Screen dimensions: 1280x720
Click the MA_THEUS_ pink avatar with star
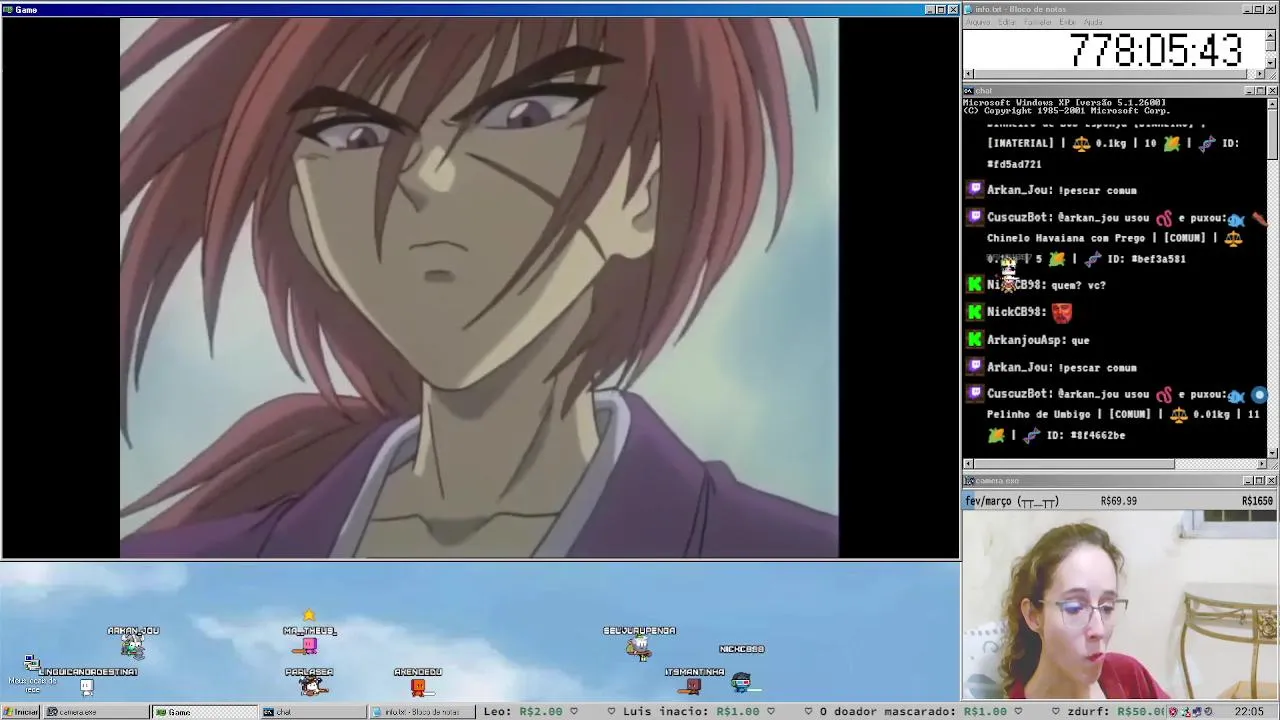tap(309, 646)
